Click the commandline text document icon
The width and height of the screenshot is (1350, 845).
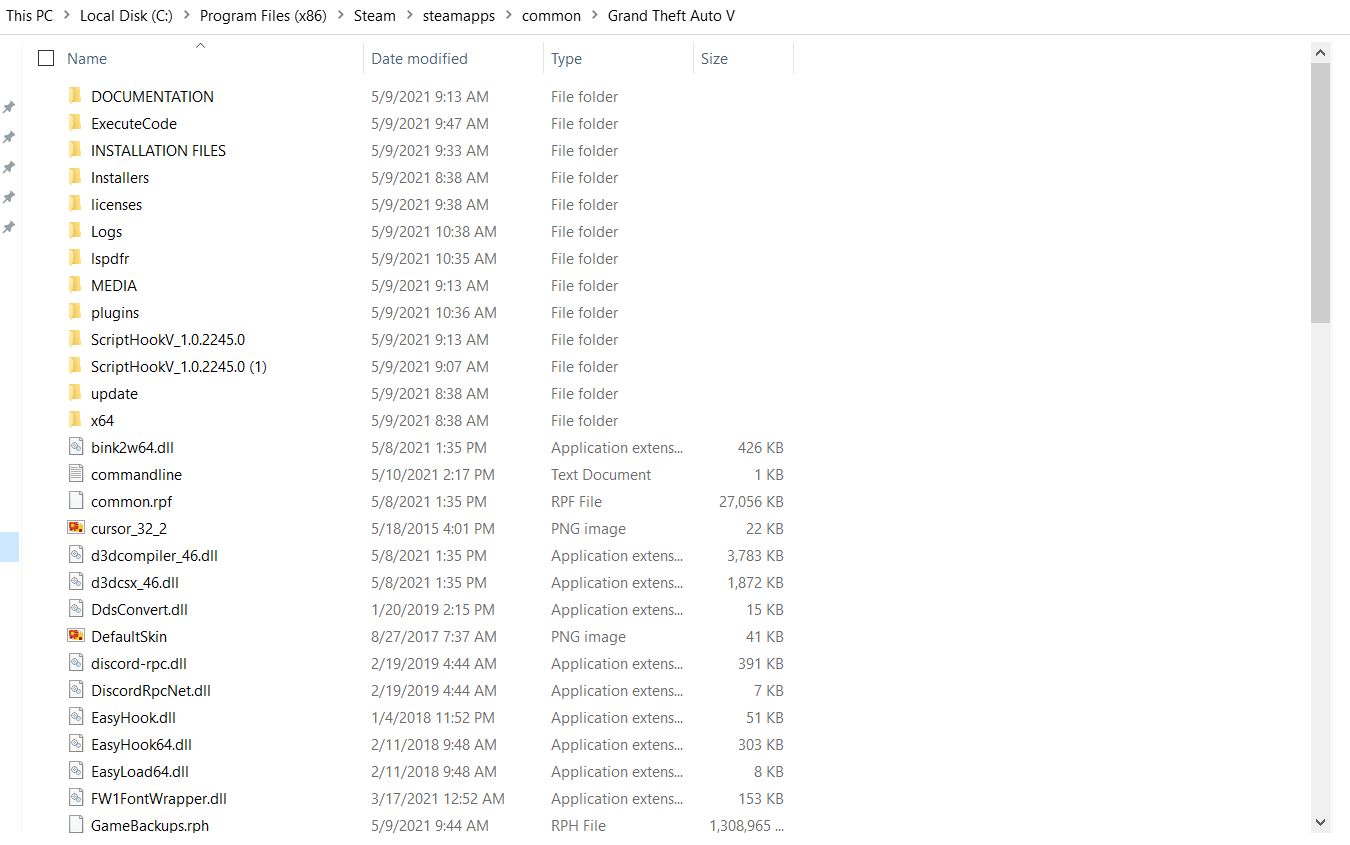[x=75, y=474]
